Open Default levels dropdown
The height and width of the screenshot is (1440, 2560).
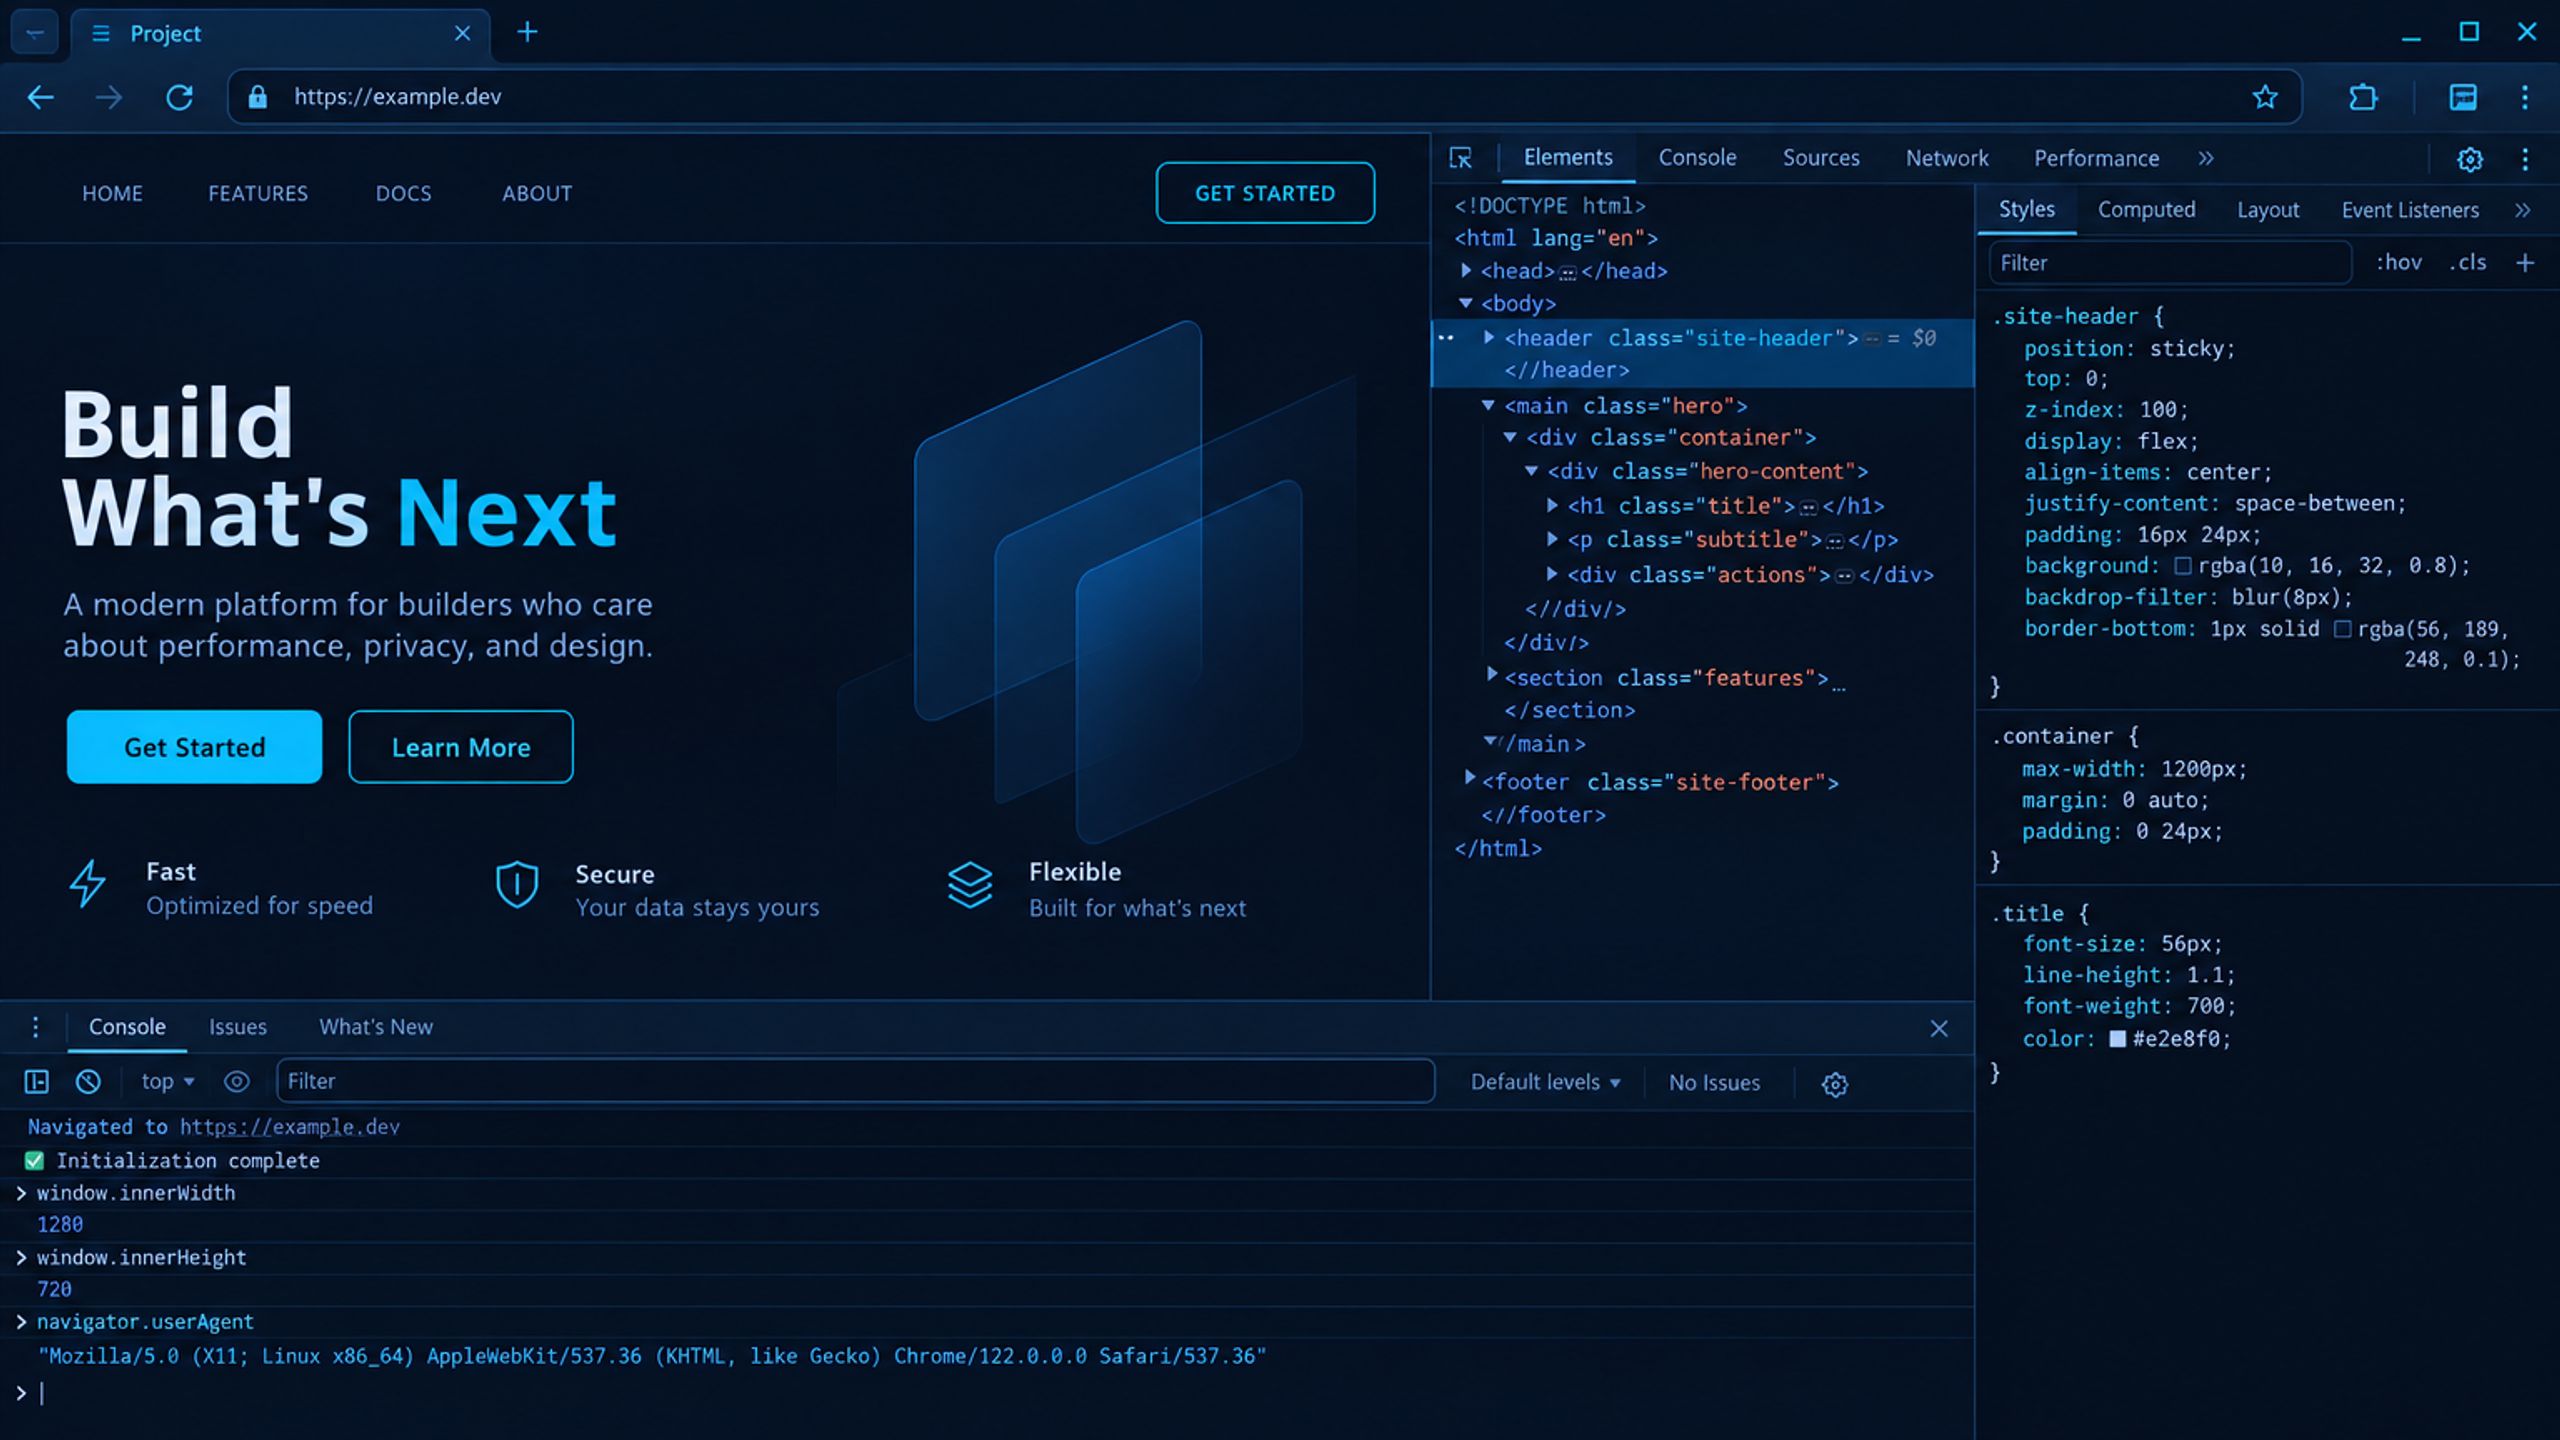click(x=1545, y=1082)
